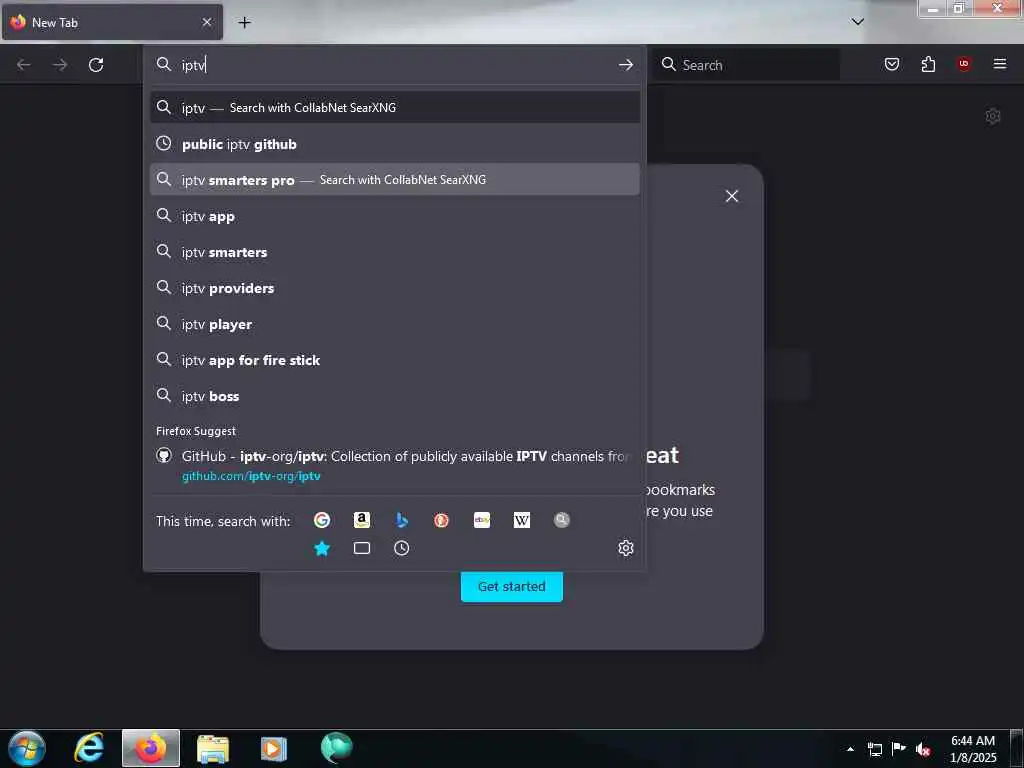Select suggestion 'iptv smarters pro'
The image size is (1024, 768).
(394, 180)
